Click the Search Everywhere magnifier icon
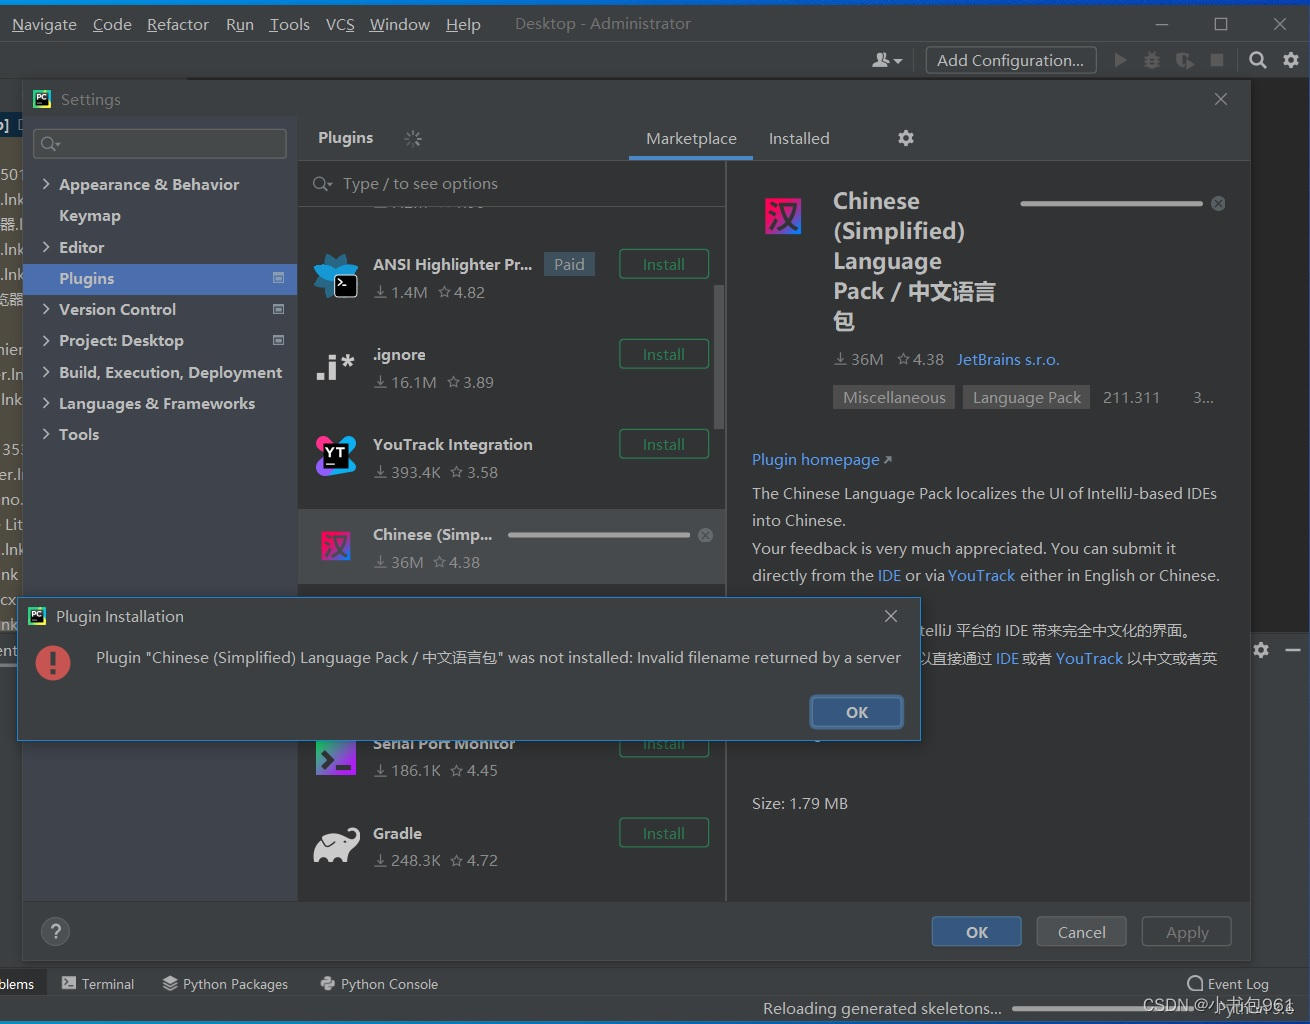Image resolution: width=1310 pixels, height=1024 pixels. 1258,60
